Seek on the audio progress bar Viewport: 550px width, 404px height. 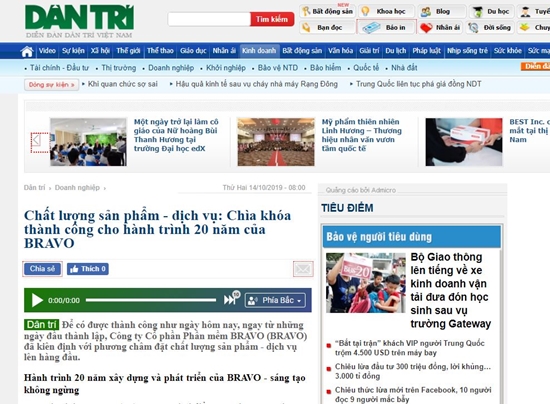click(151, 300)
